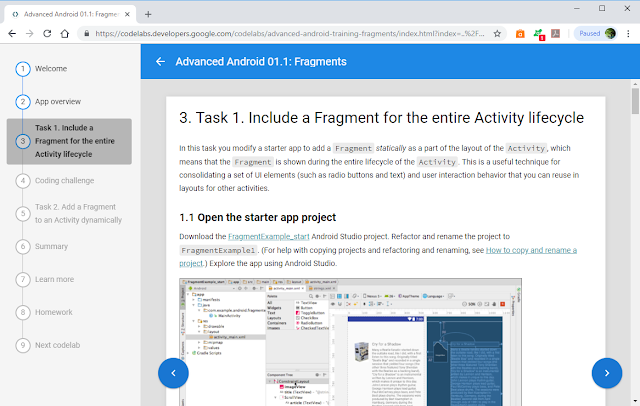Viewport: 640px width, 406px height.
Task: Click the PDF extension icon
Action: click(x=556, y=33)
